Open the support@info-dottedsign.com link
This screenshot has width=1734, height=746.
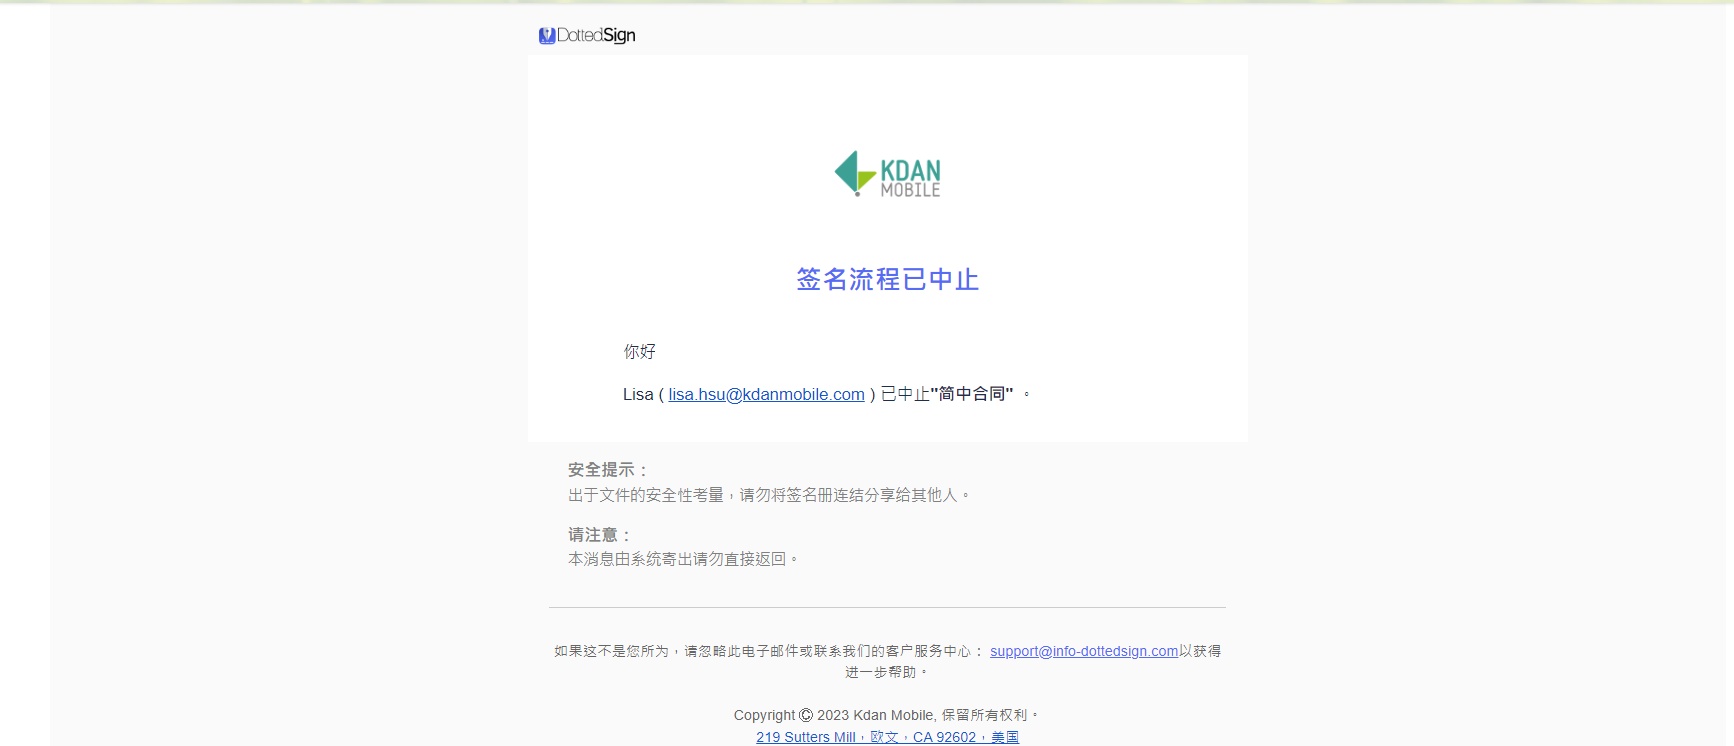(1084, 651)
